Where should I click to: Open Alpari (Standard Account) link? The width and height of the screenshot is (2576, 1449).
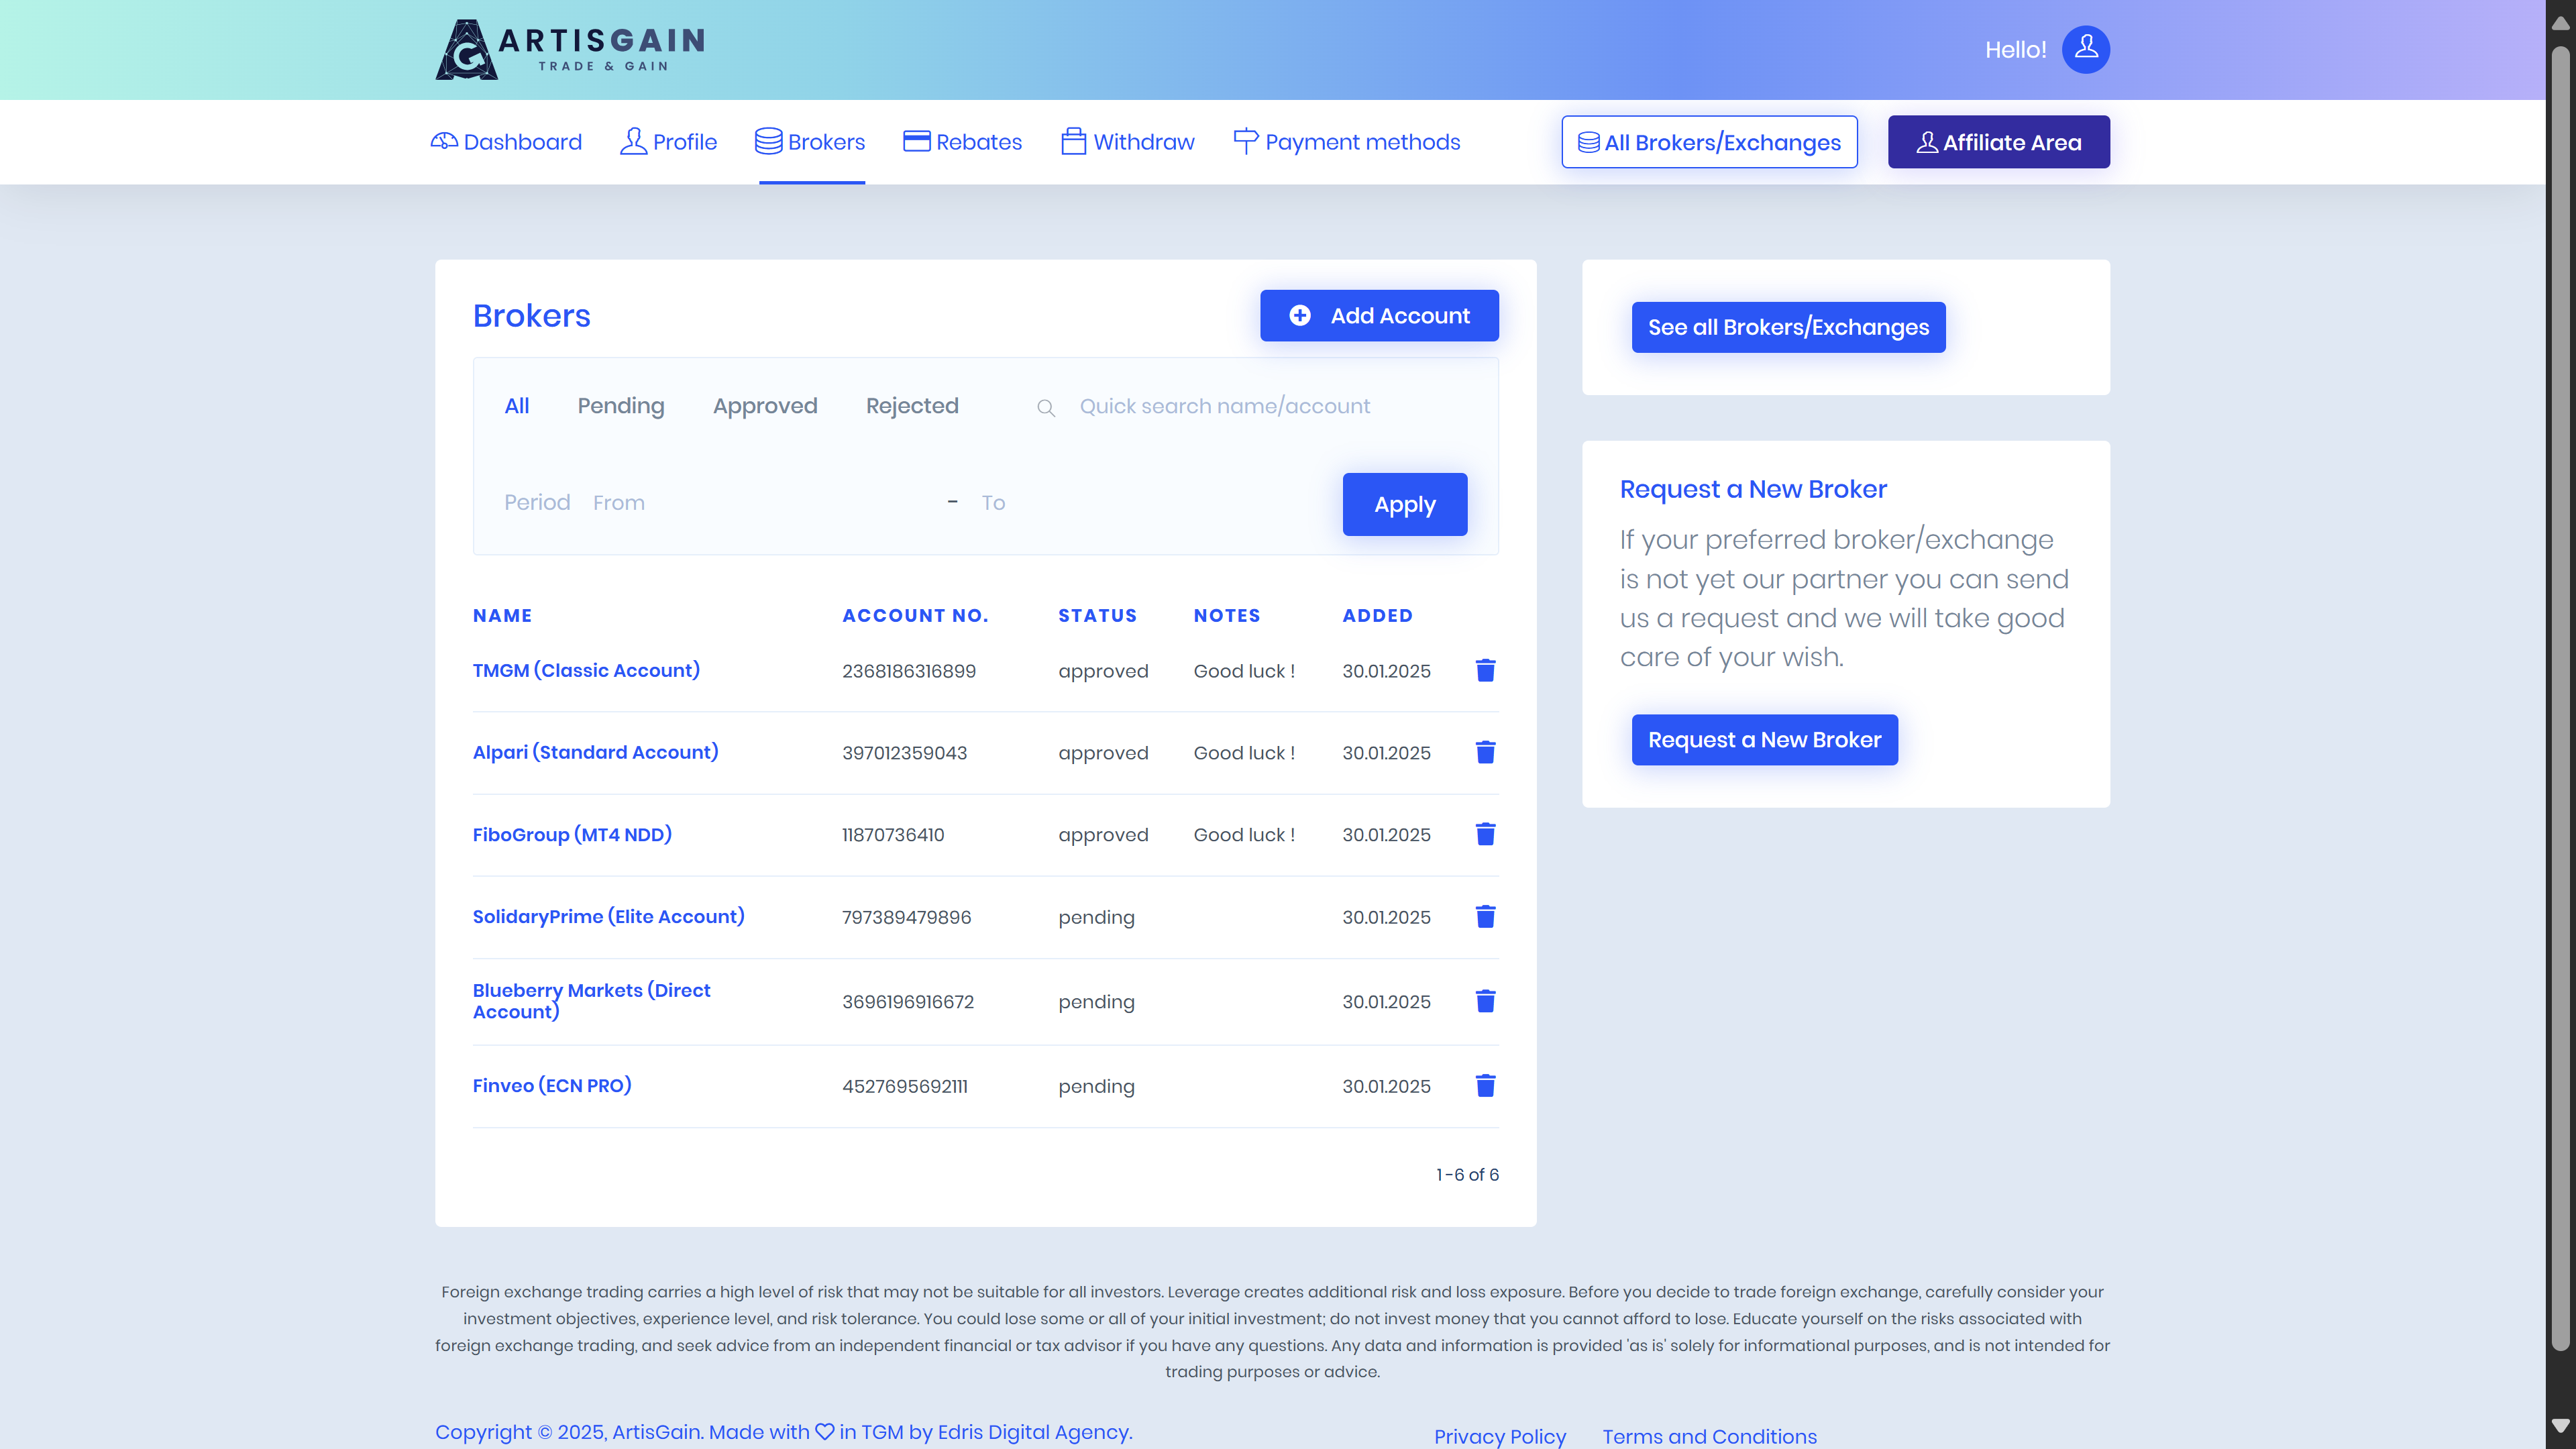tap(595, 752)
